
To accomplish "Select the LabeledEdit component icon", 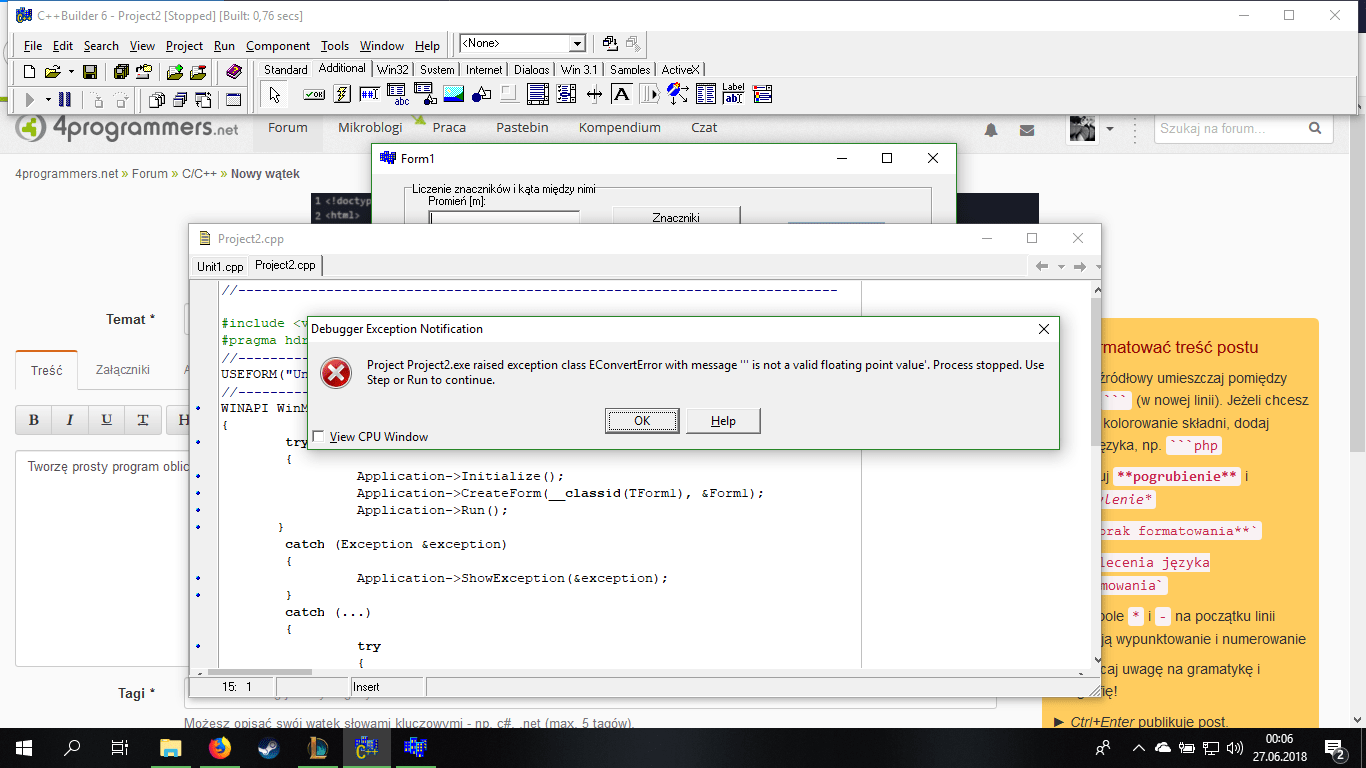I will tap(734, 95).
